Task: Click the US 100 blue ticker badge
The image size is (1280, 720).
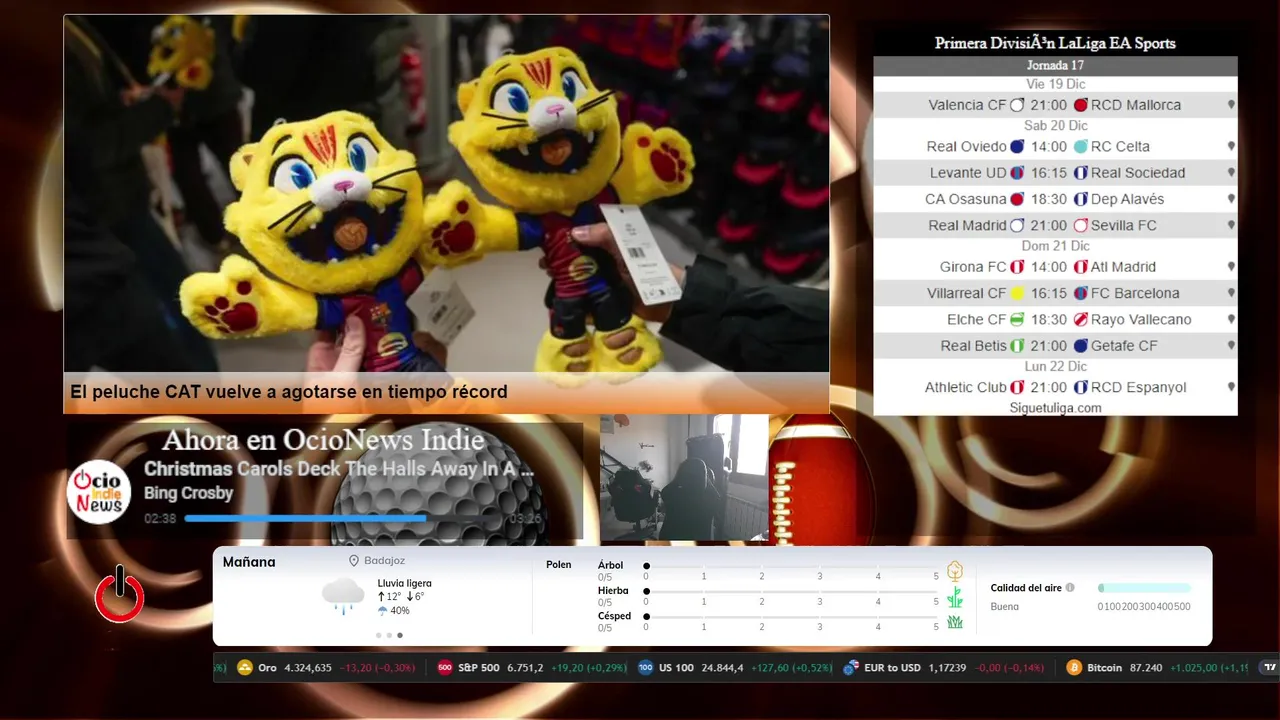Action: pyautogui.click(x=646, y=667)
